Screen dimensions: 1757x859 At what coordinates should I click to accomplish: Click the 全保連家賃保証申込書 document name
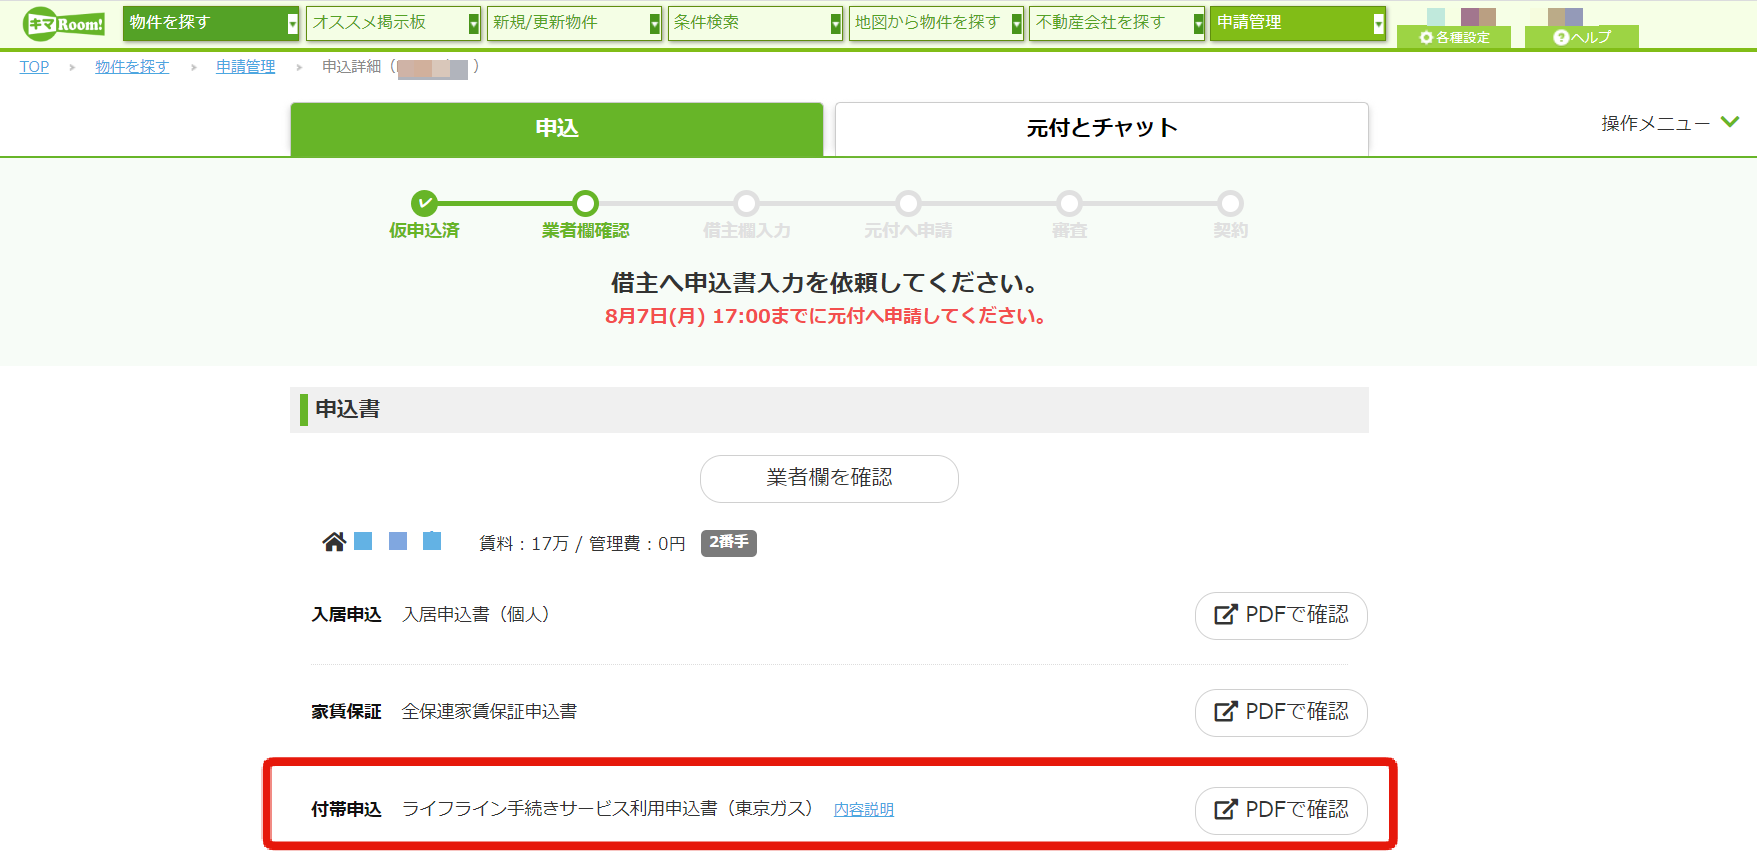click(x=489, y=711)
